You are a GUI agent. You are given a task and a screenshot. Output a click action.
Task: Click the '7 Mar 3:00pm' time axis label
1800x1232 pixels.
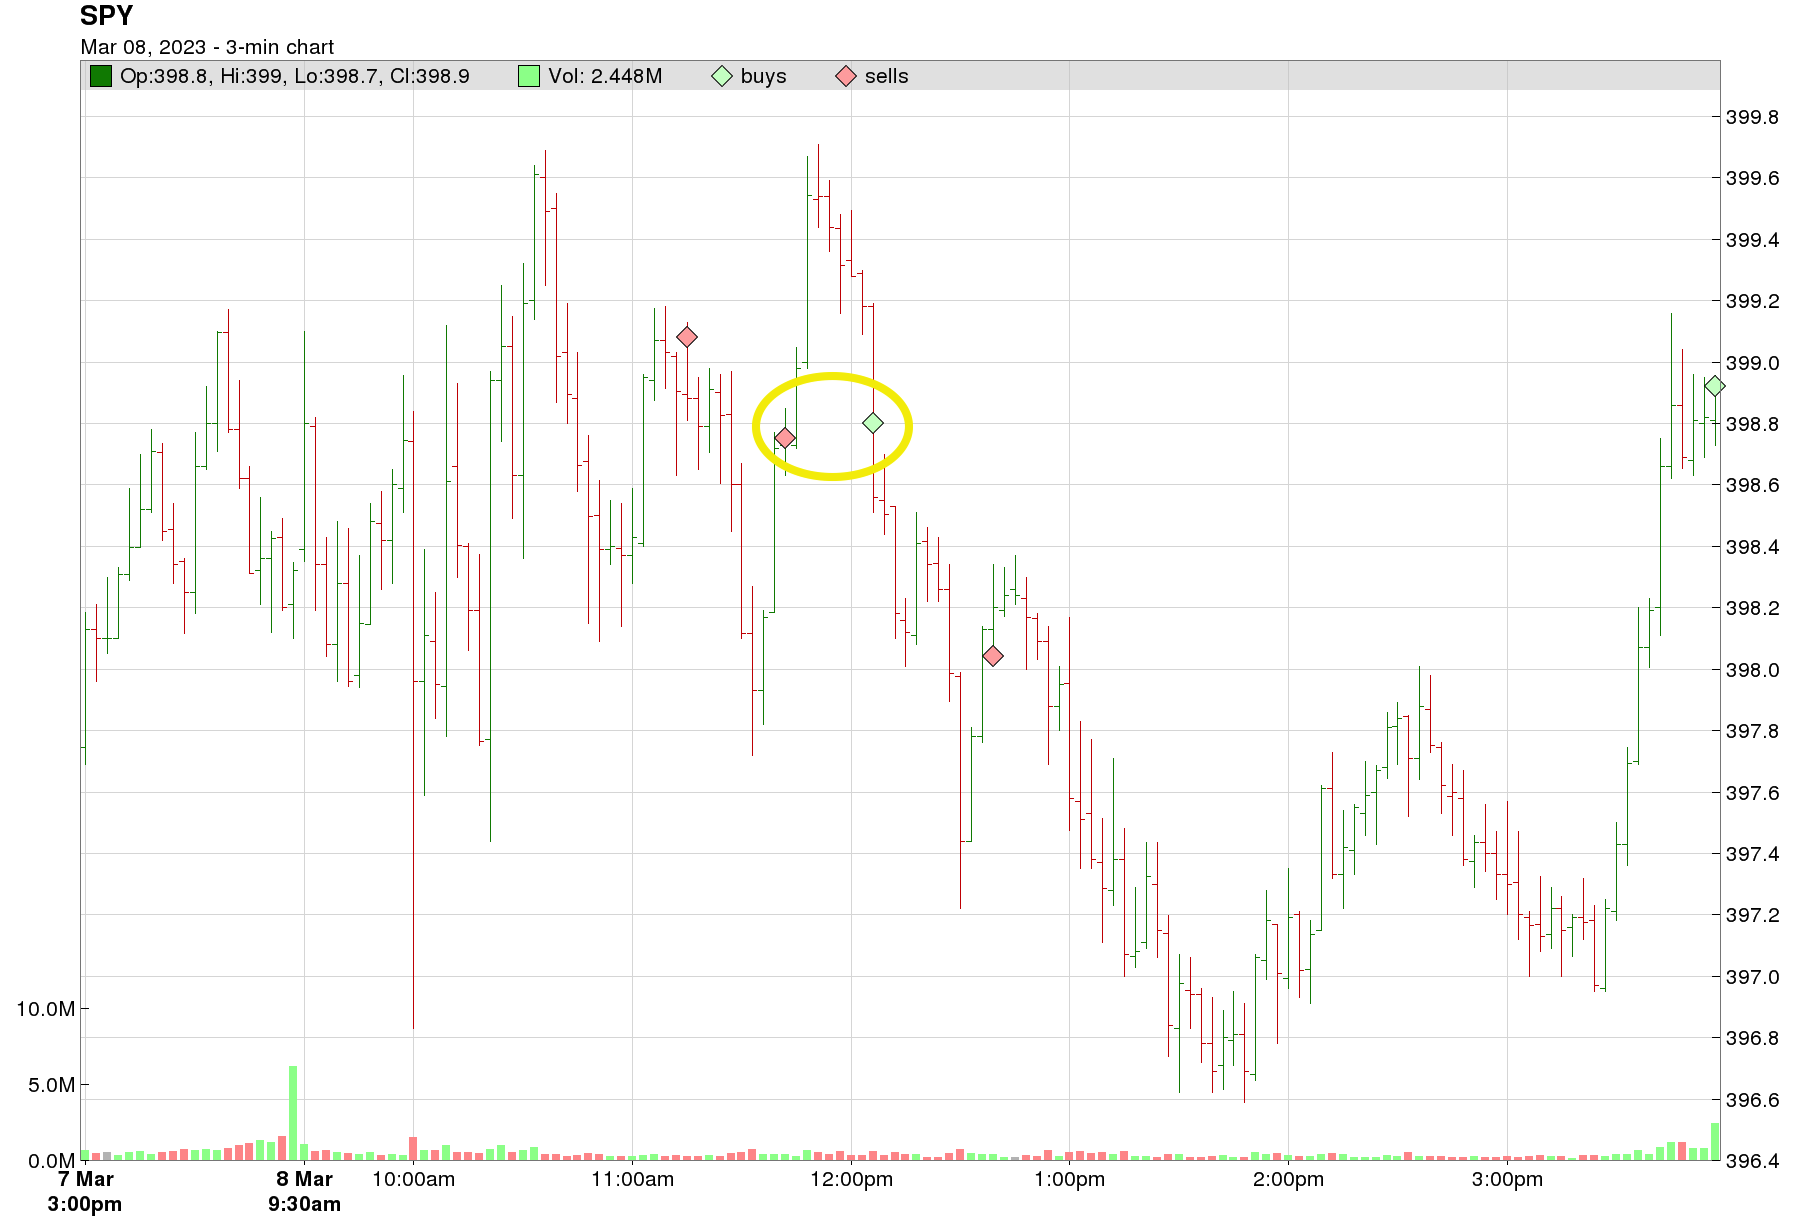click(x=85, y=1191)
